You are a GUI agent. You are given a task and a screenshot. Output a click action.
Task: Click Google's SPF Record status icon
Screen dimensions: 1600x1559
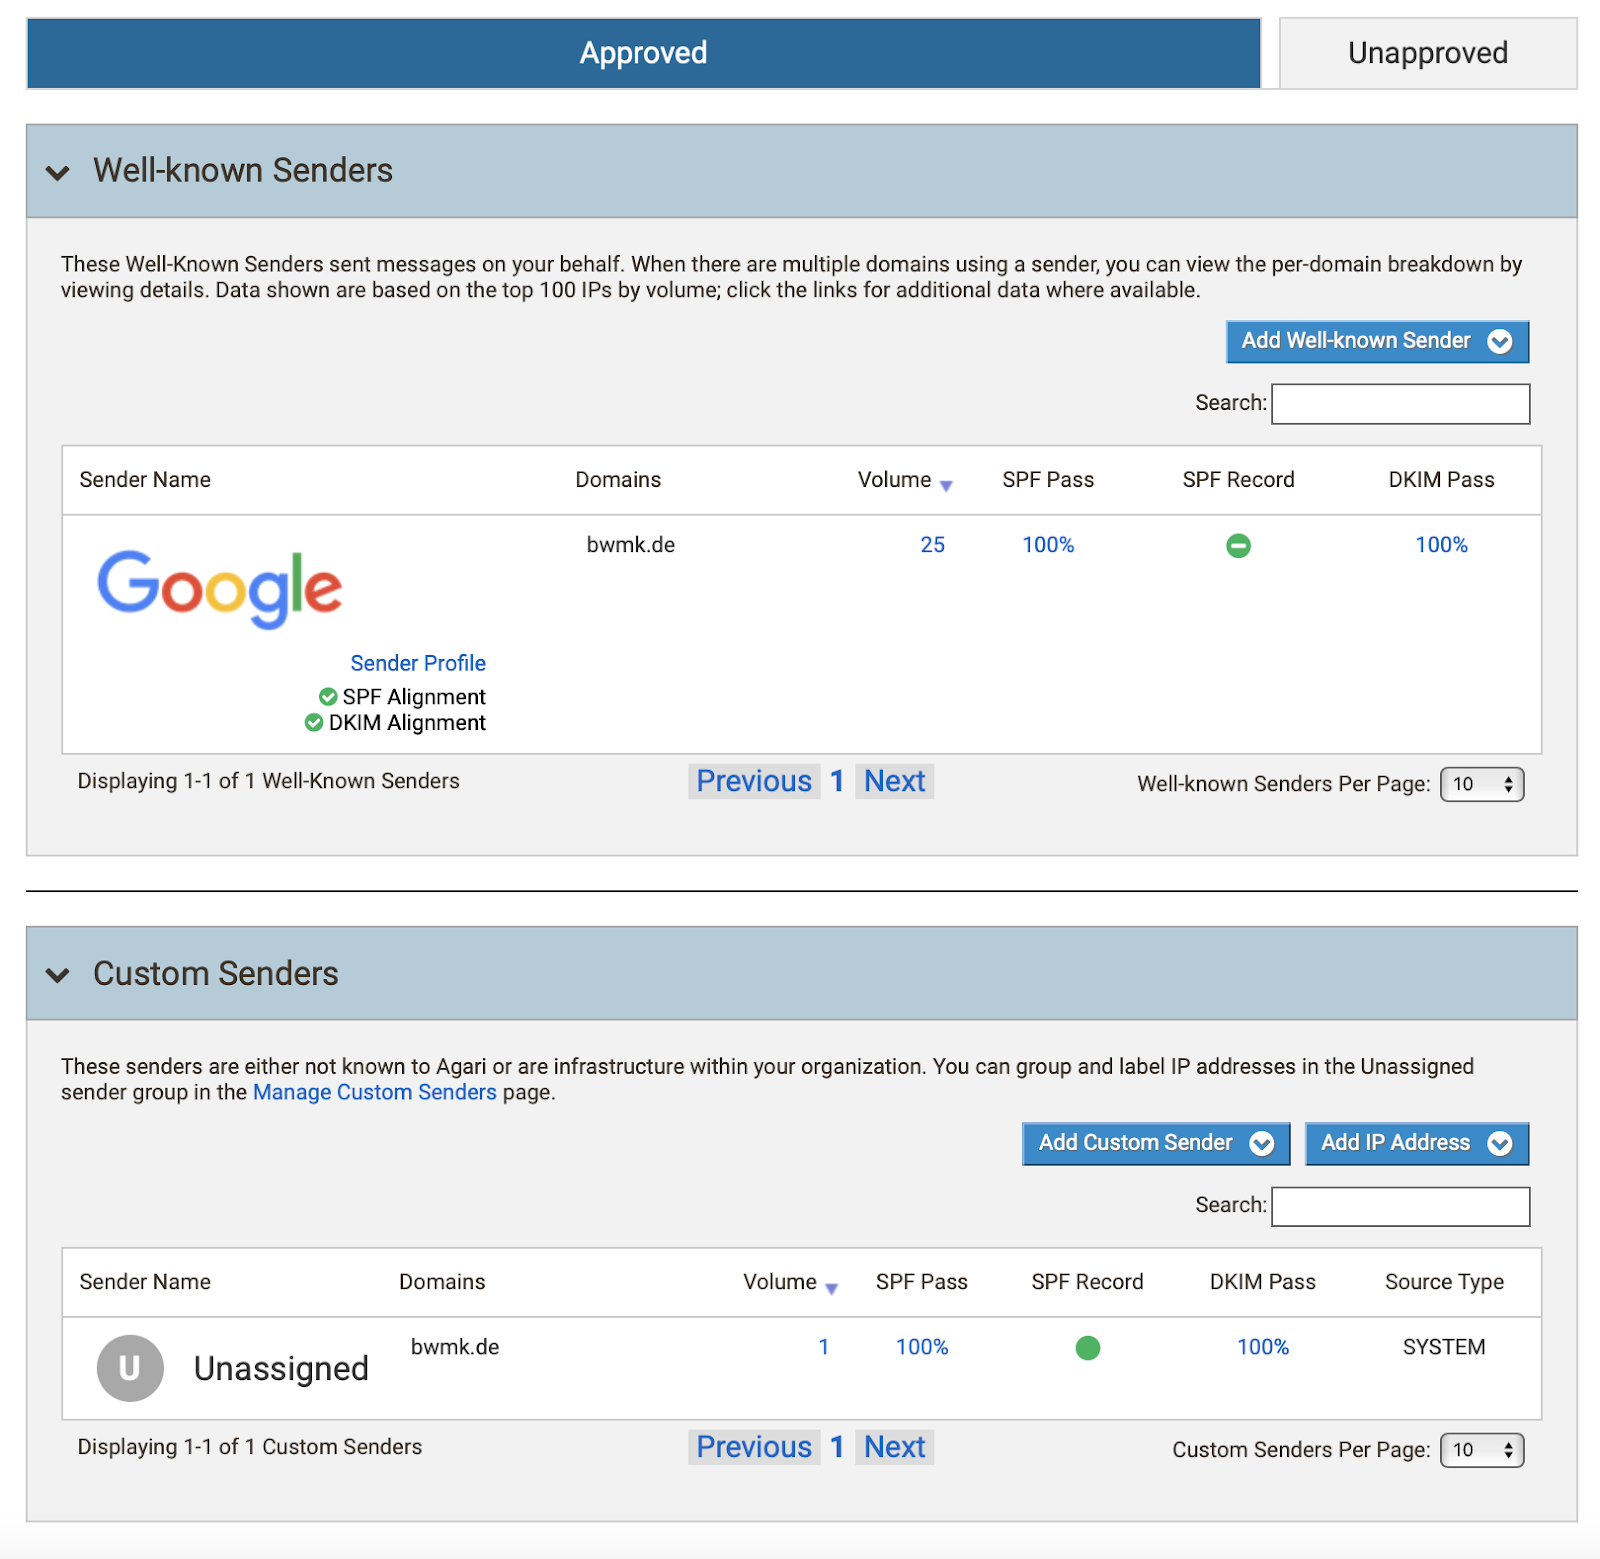pos(1238,545)
